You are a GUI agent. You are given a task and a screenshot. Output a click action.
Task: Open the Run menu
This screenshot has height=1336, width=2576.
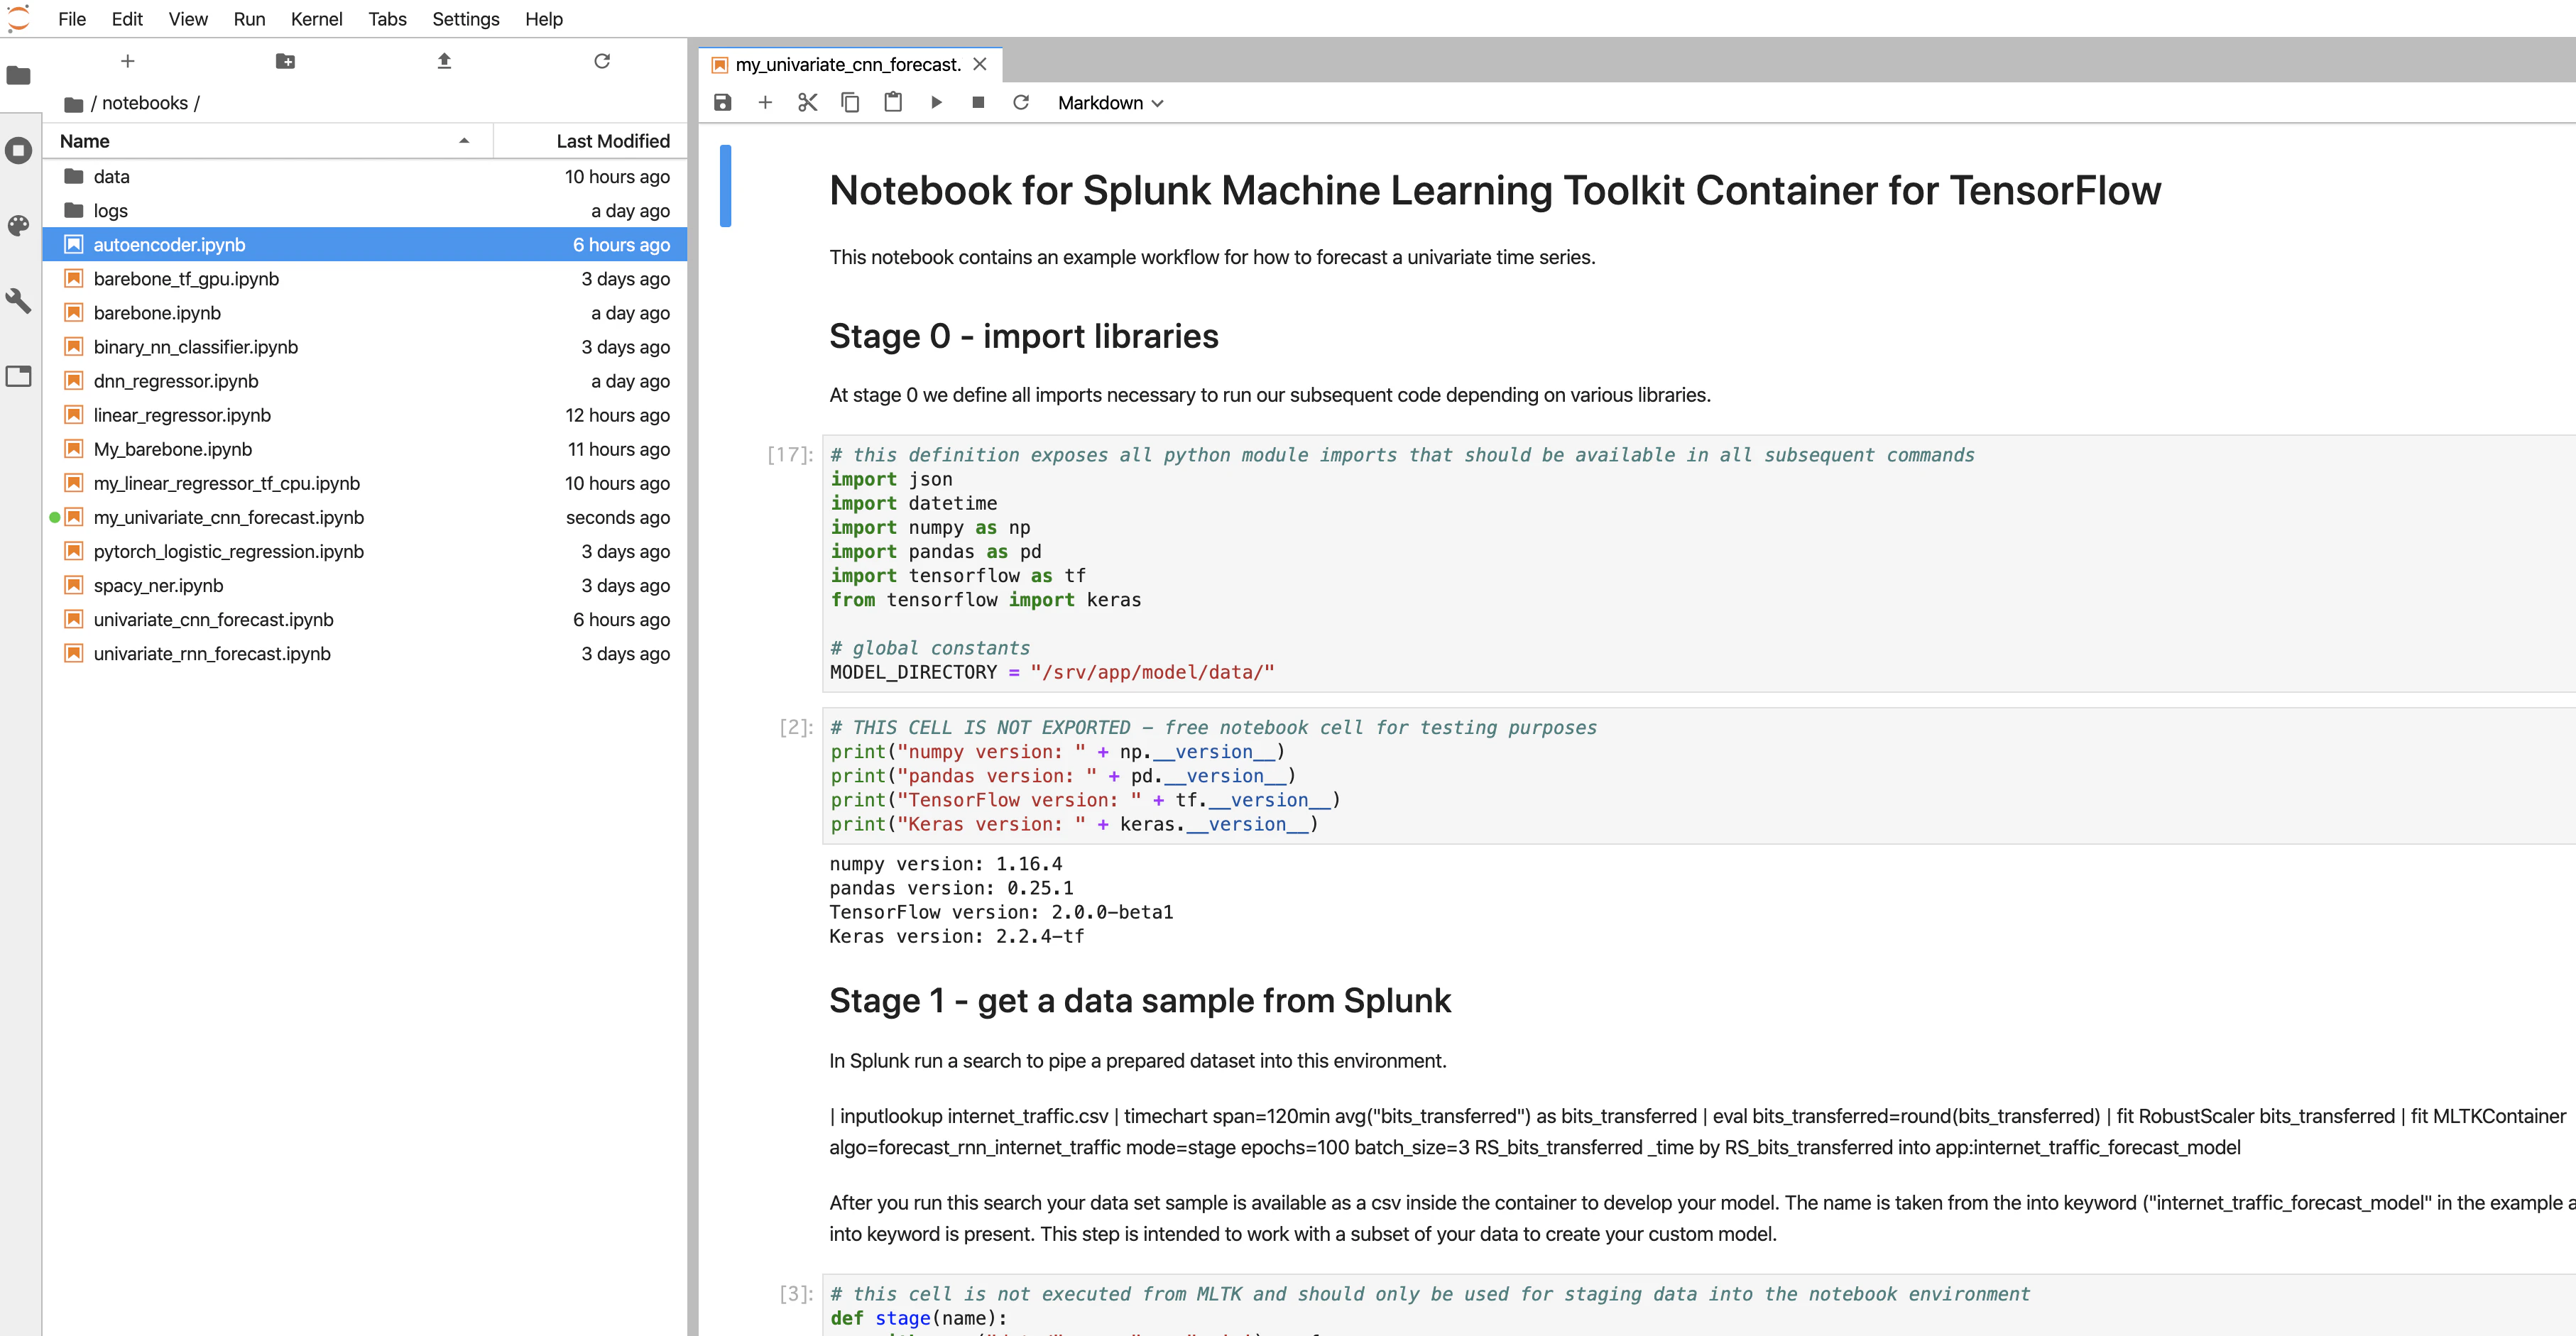click(249, 19)
